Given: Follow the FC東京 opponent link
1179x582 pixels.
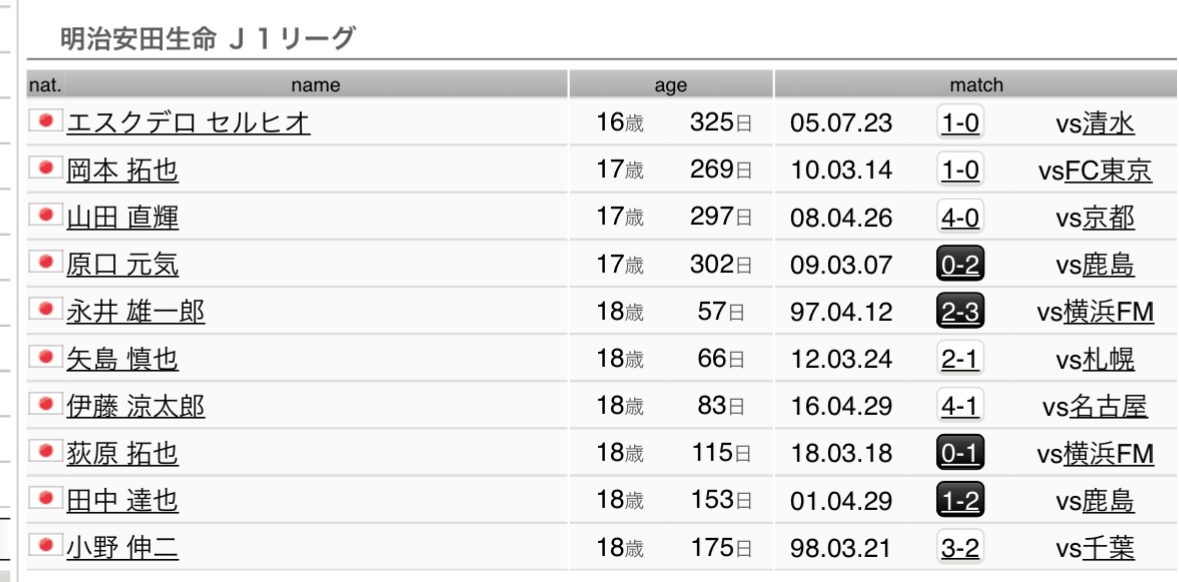Looking at the screenshot, I should click(1108, 171).
